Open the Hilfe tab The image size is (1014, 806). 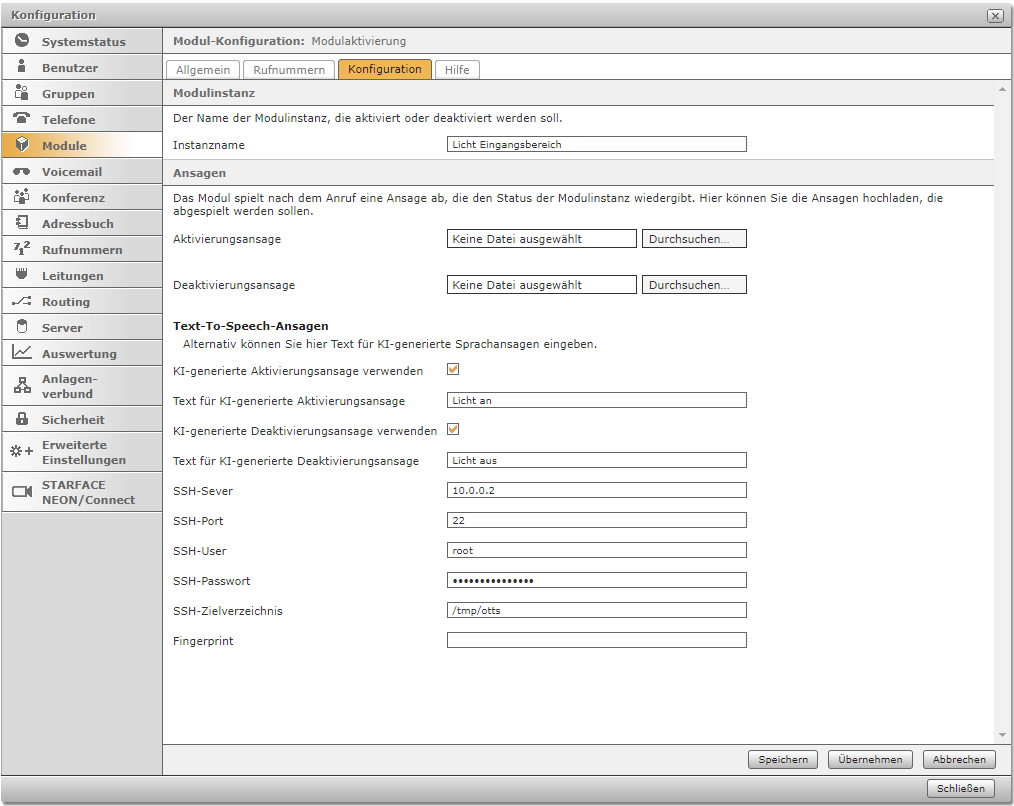(x=457, y=70)
